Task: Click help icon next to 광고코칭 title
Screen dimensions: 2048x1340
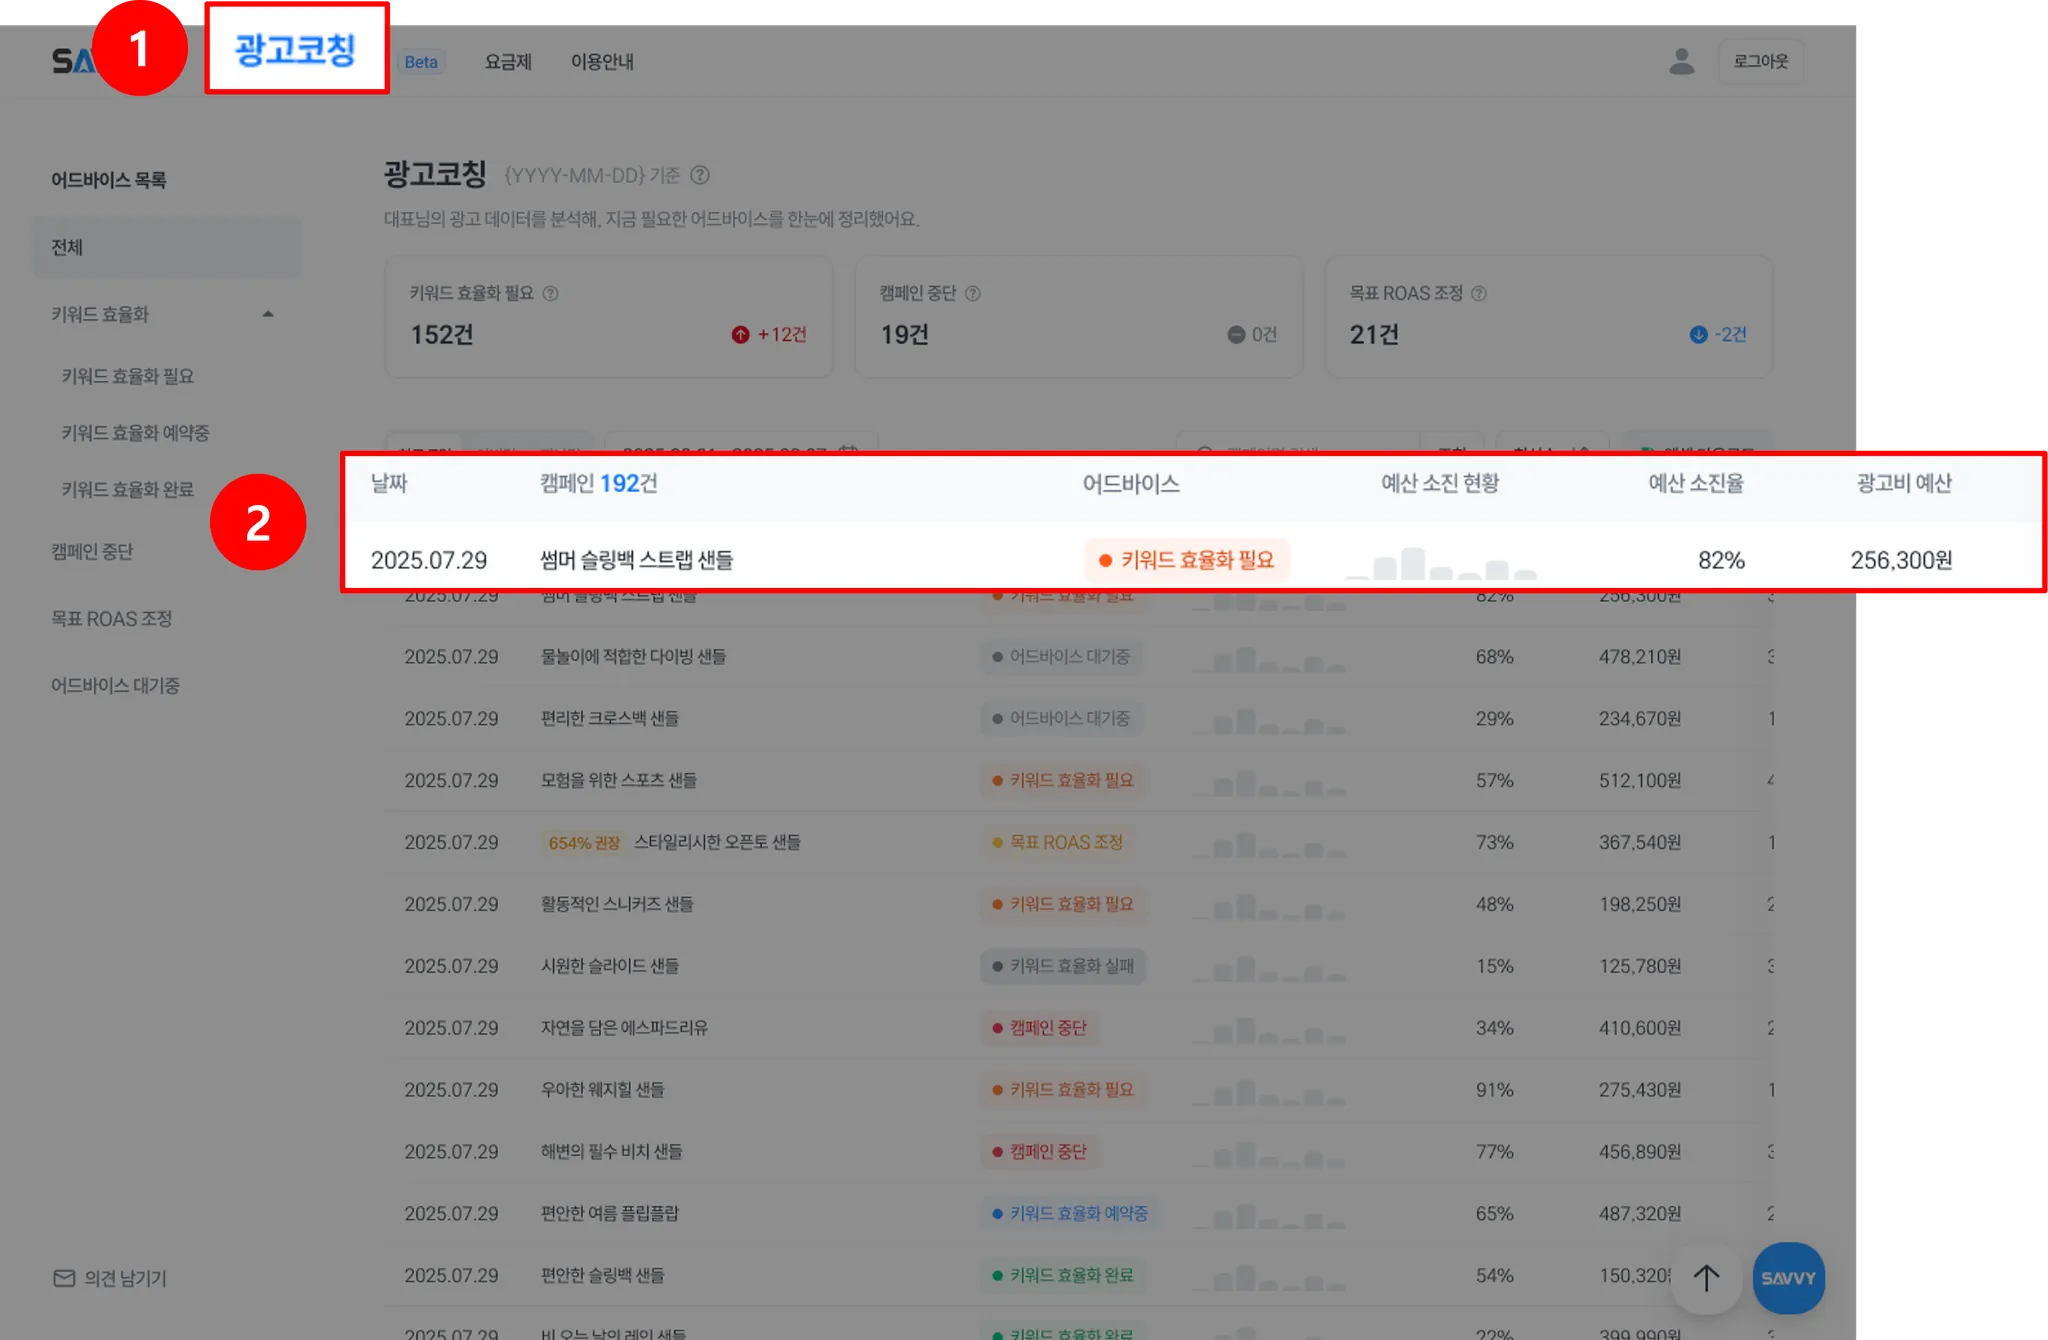Action: coord(700,175)
